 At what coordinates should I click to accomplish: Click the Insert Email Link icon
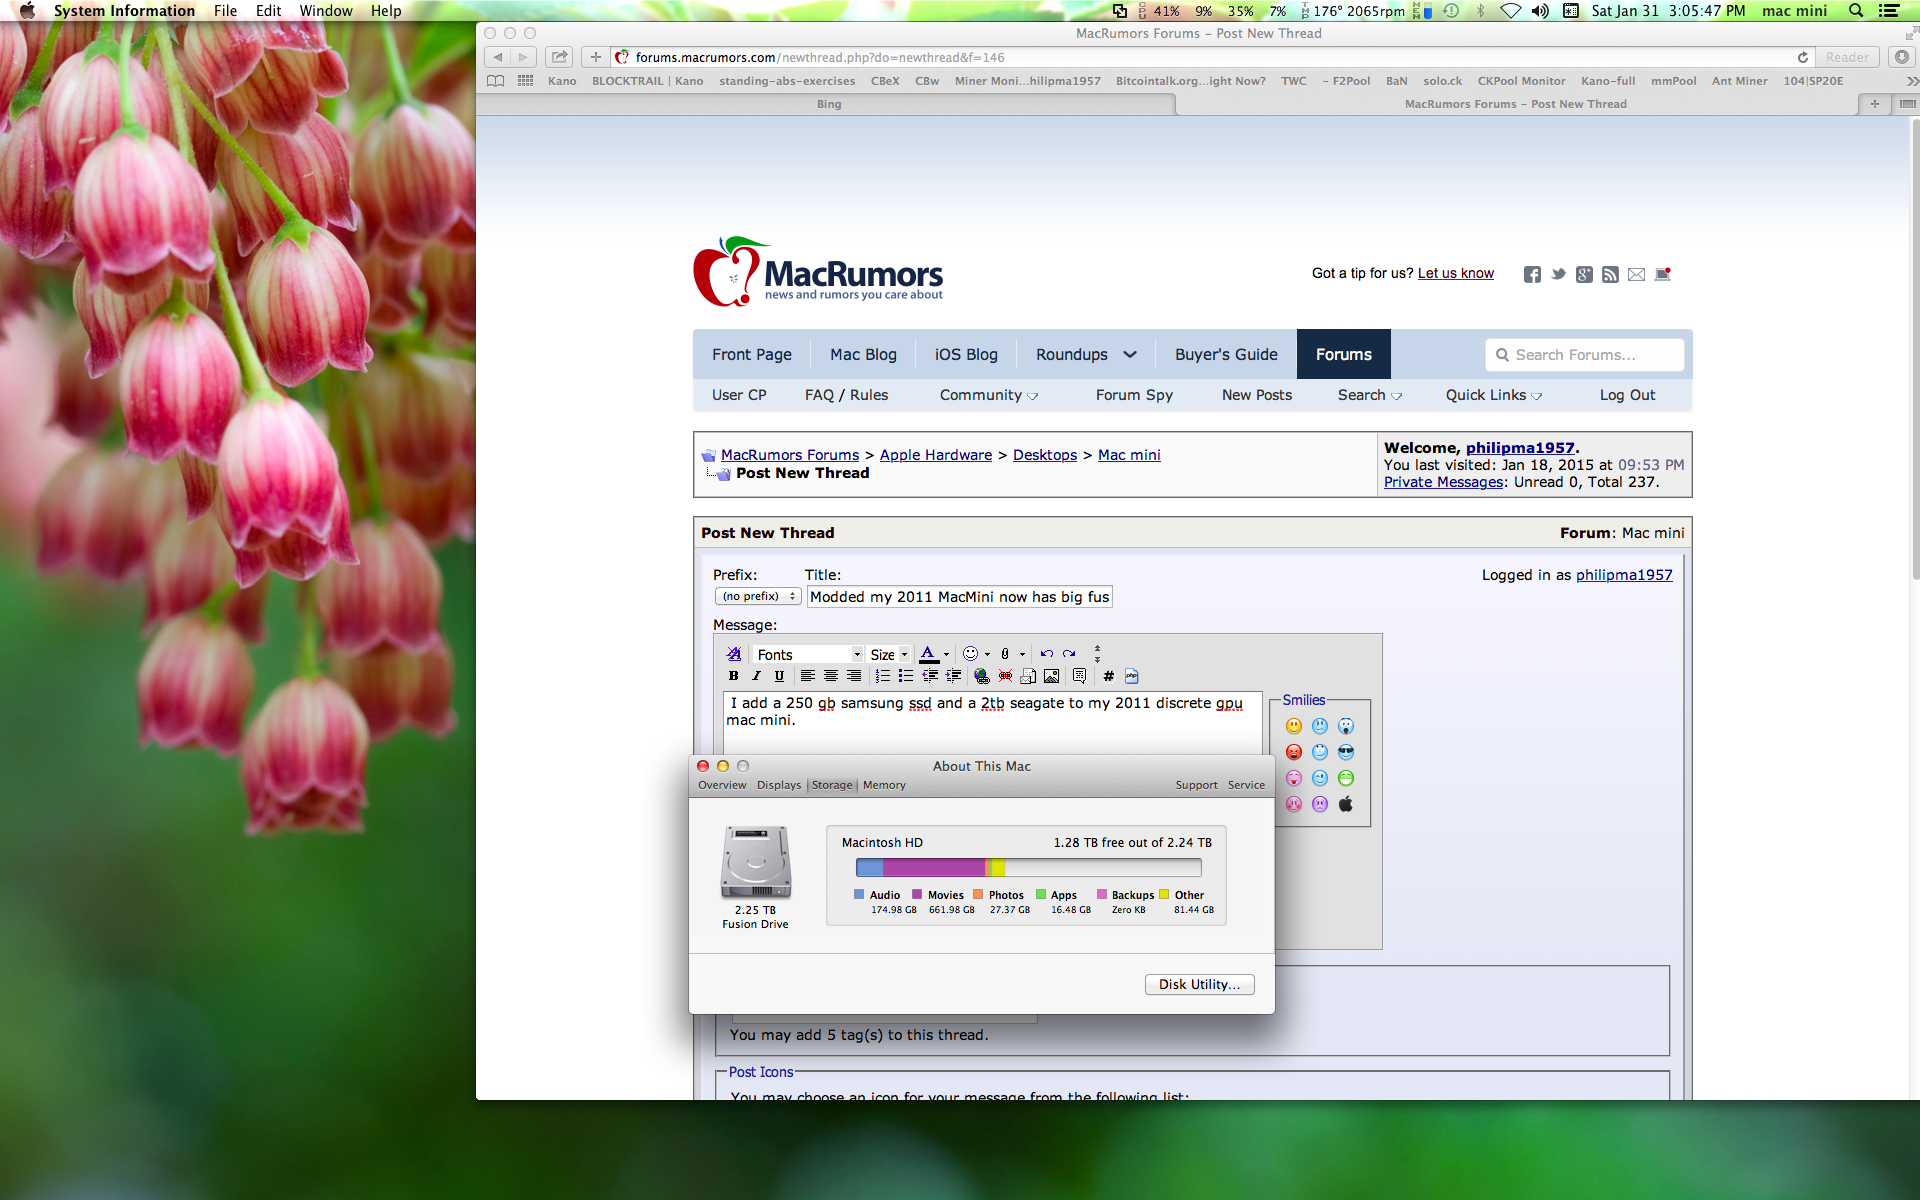pyautogui.click(x=1028, y=676)
